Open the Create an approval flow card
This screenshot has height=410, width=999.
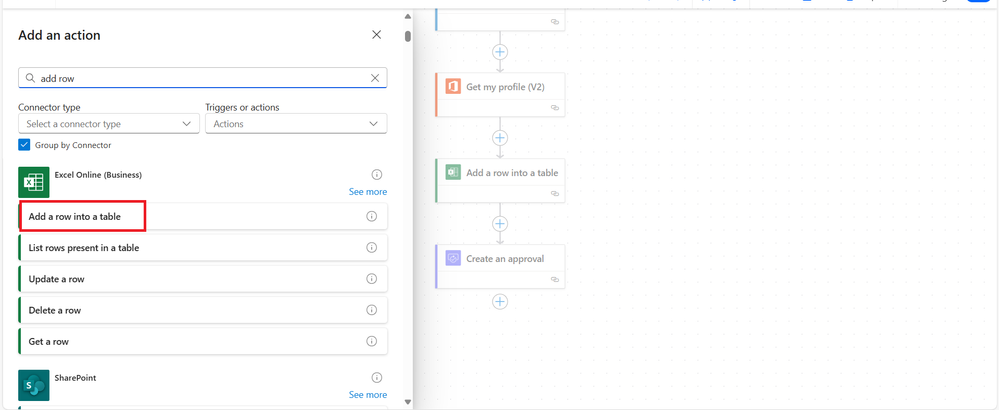pos(500,266)
